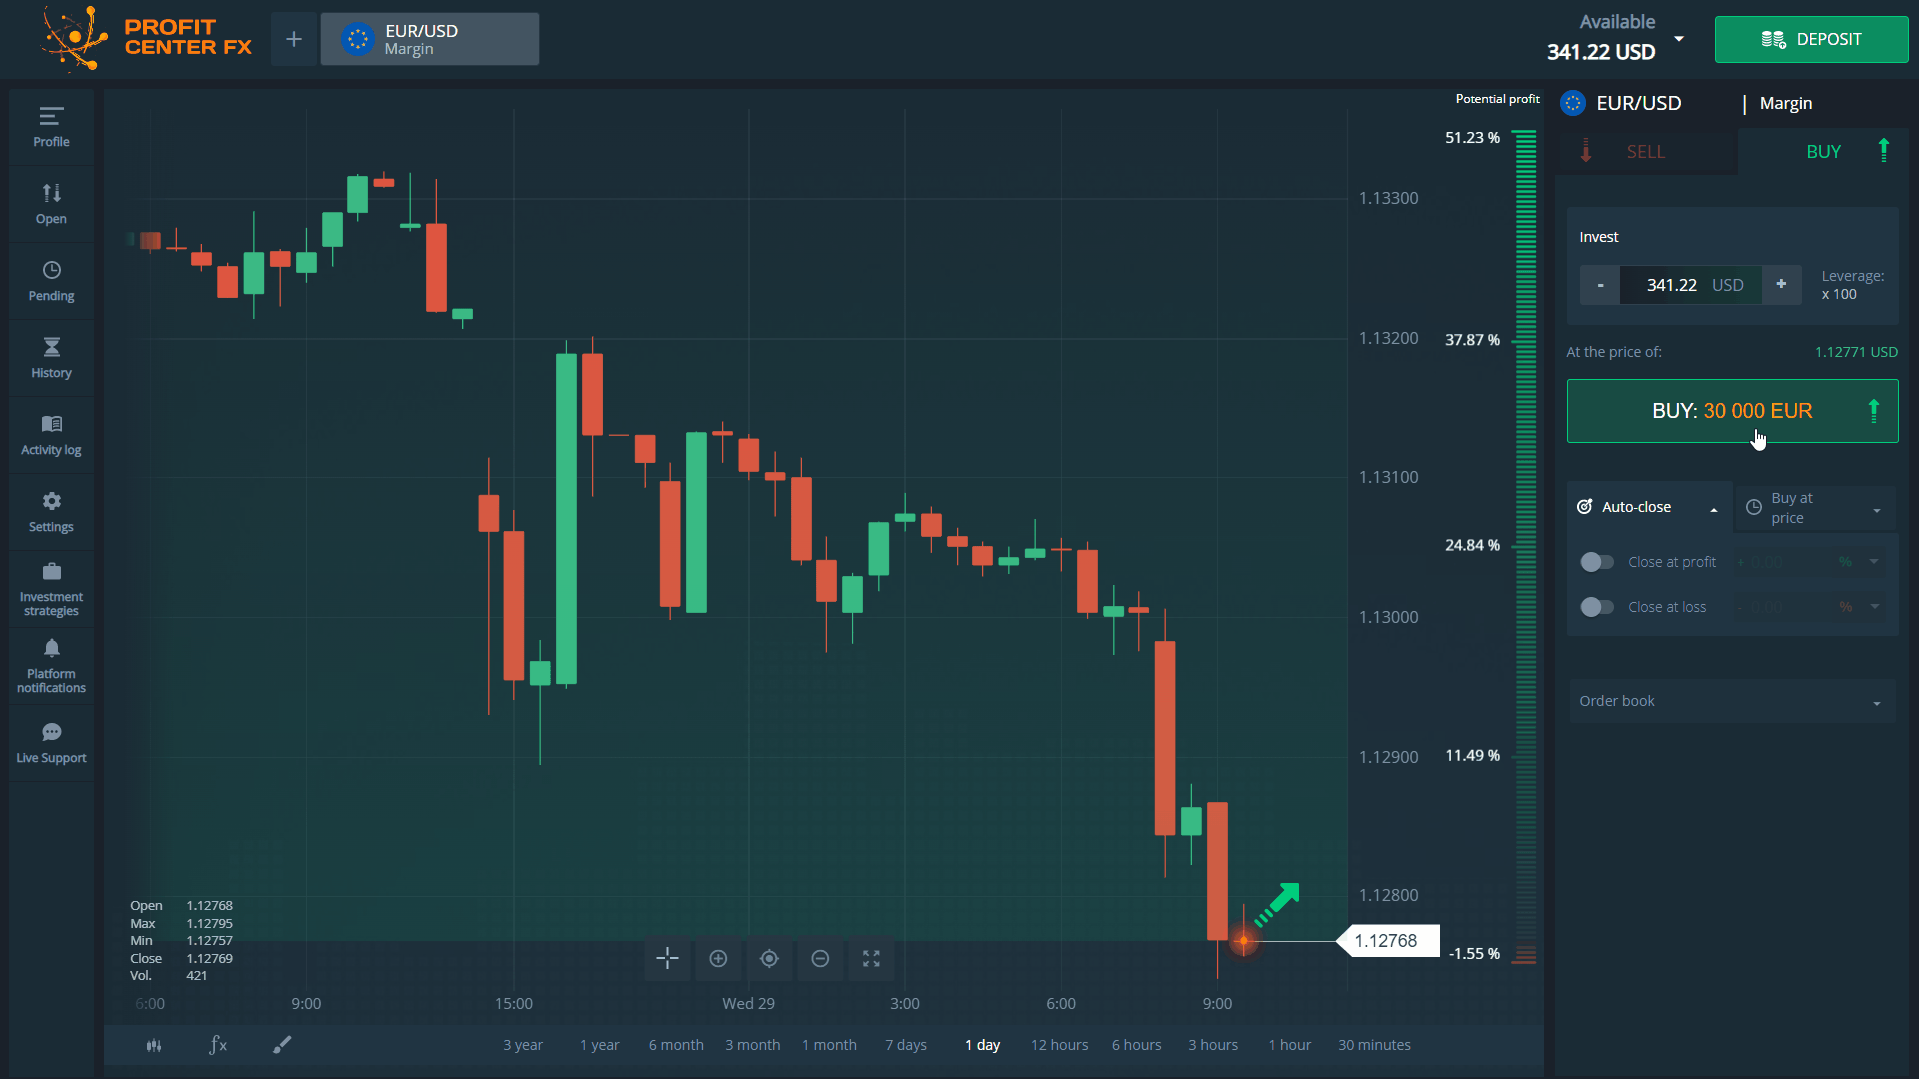Switch to the BUY tab
The width and height of the screenshot is (1919, 1079).
click(x=1823, y=152)
